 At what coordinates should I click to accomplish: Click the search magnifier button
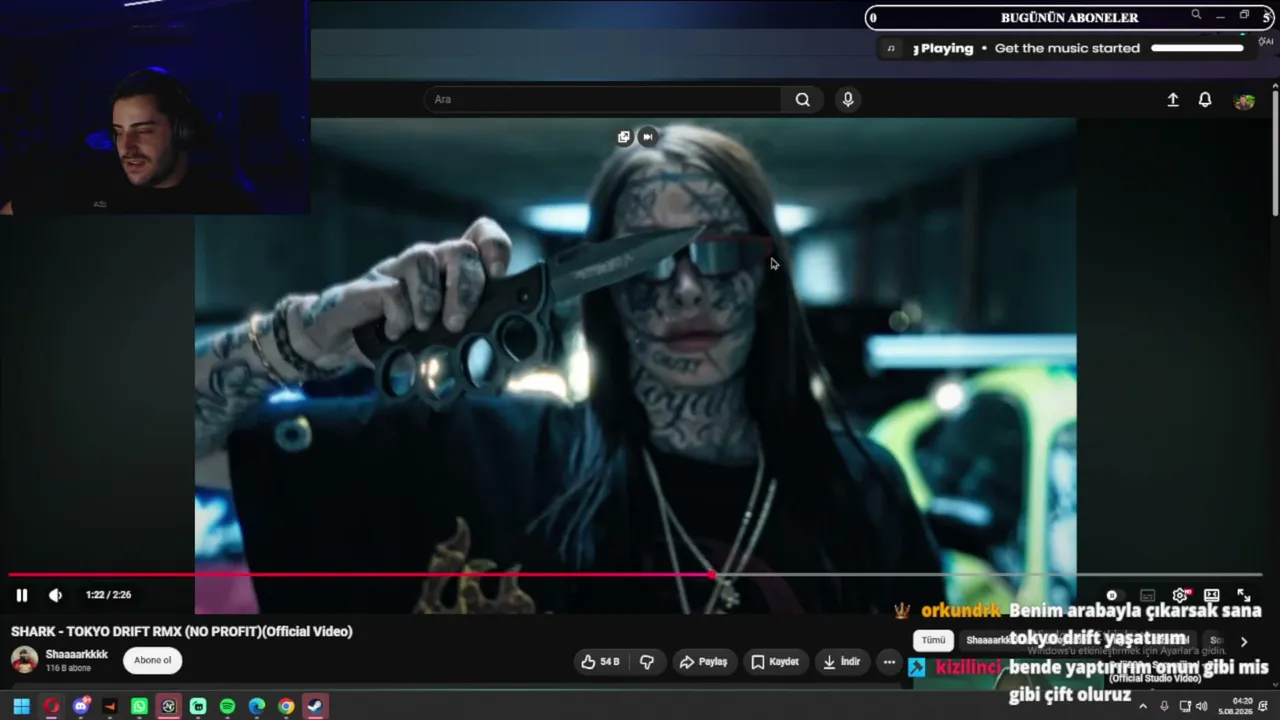point(802,99)
